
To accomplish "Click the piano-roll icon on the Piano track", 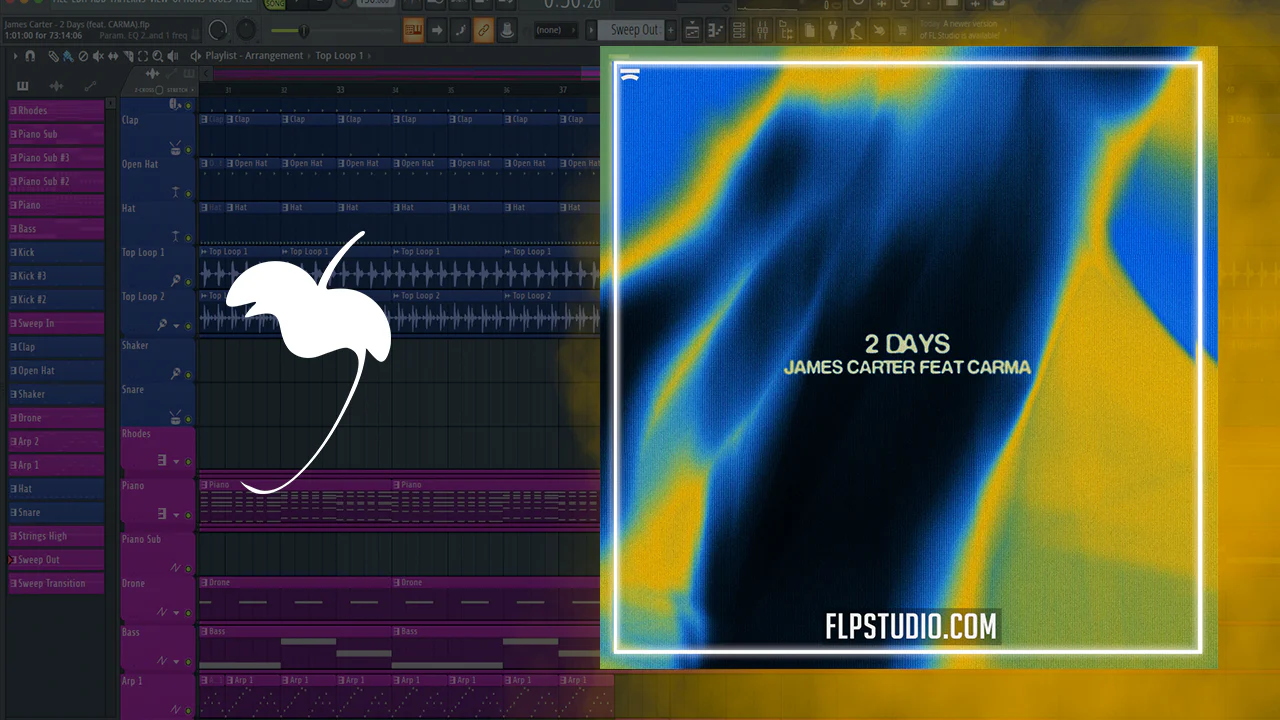I will [162, 514].
